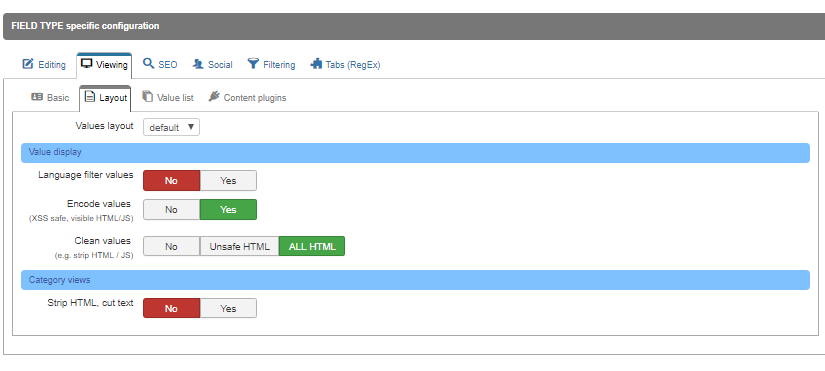Click the Encode values label
Screen dimensions: 825x371
point(99,204)
